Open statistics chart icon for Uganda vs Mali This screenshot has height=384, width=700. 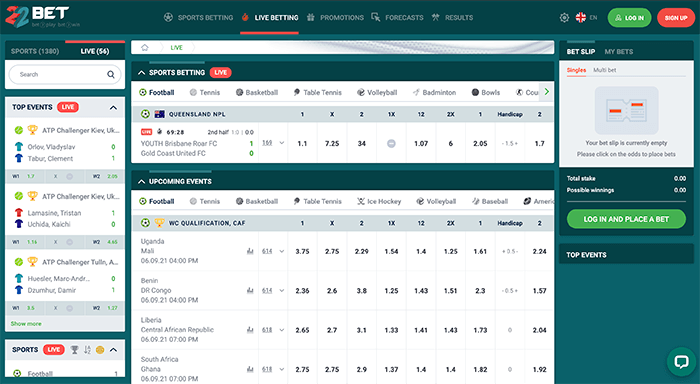pyautogui.click(x=250, y=251)
